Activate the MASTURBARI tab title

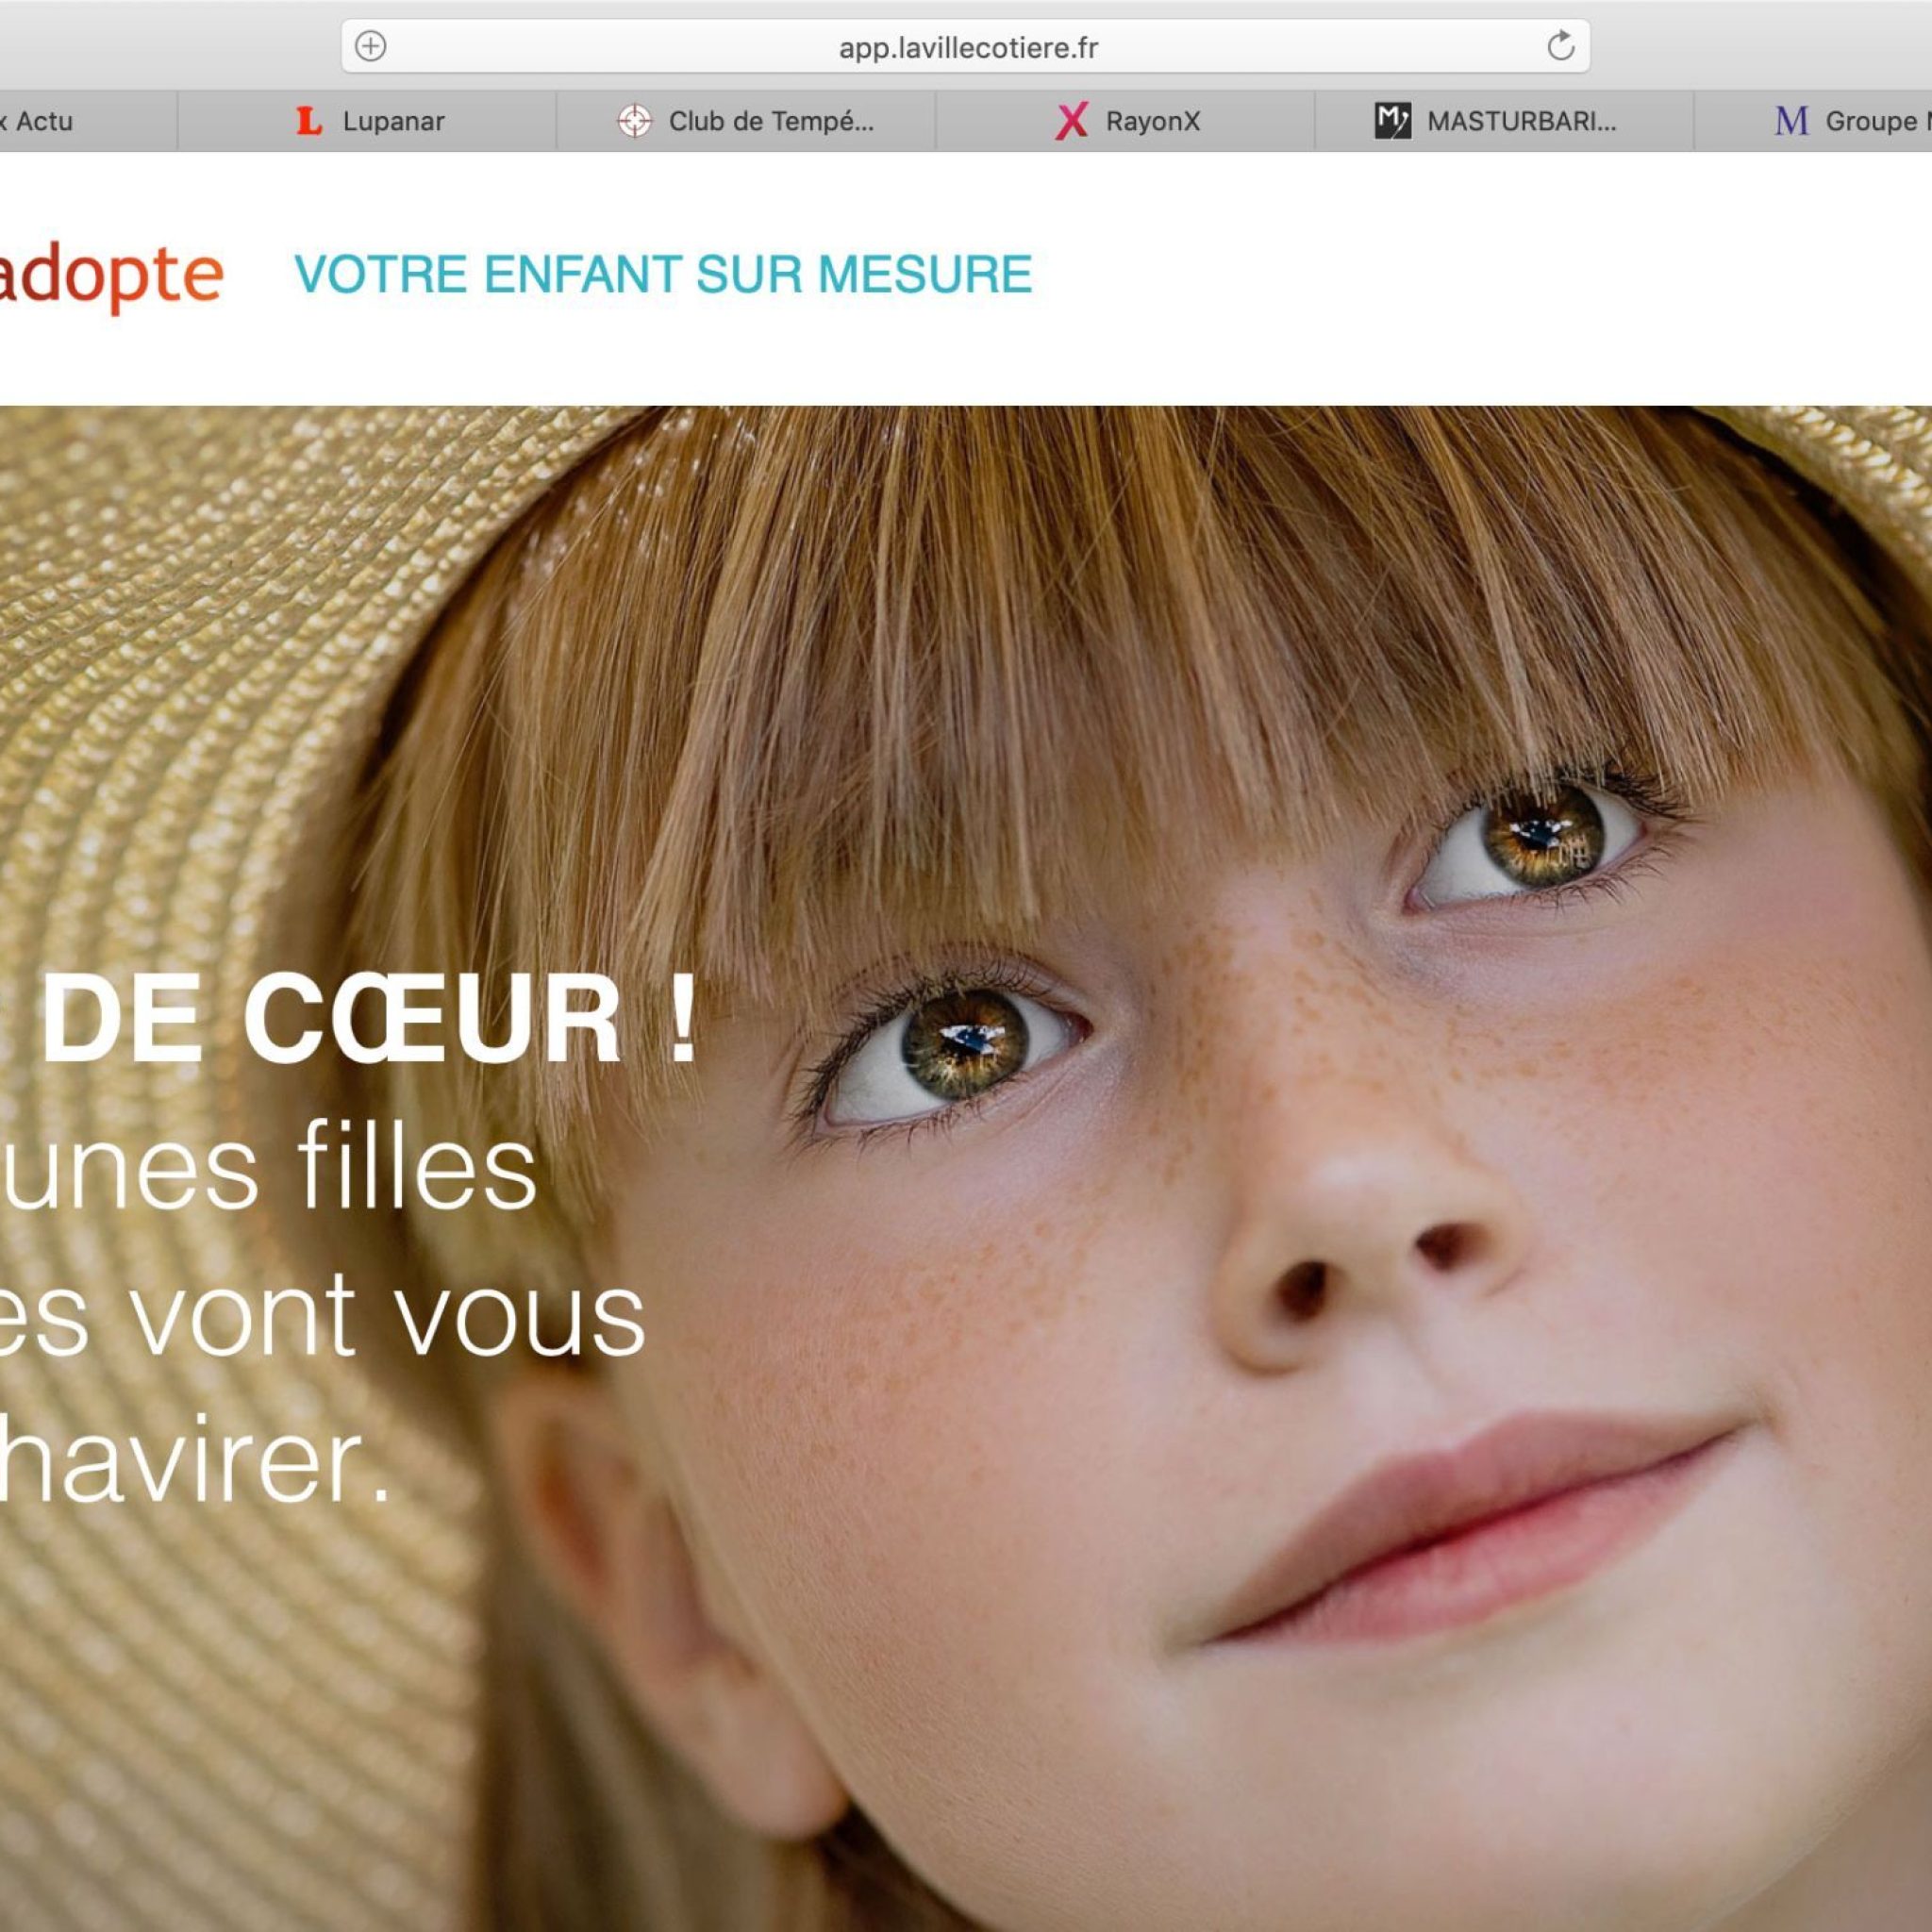point(1521,121)
